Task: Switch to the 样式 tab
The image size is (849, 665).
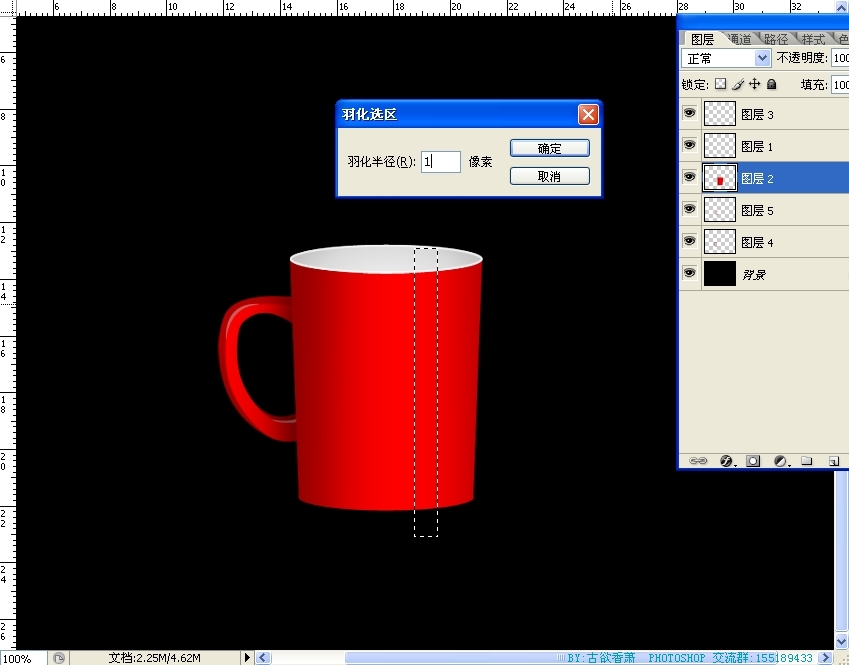Action: pos(813,39)
